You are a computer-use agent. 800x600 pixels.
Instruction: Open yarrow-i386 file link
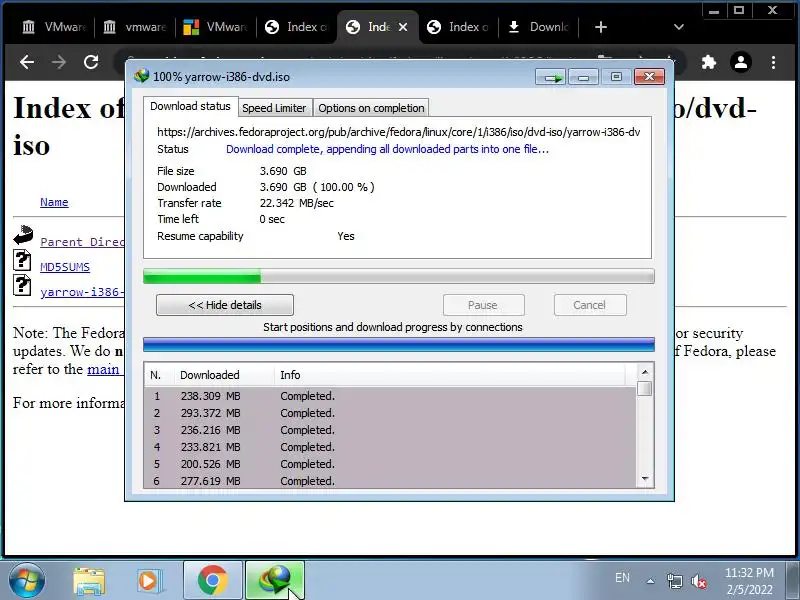click(82, 292)
